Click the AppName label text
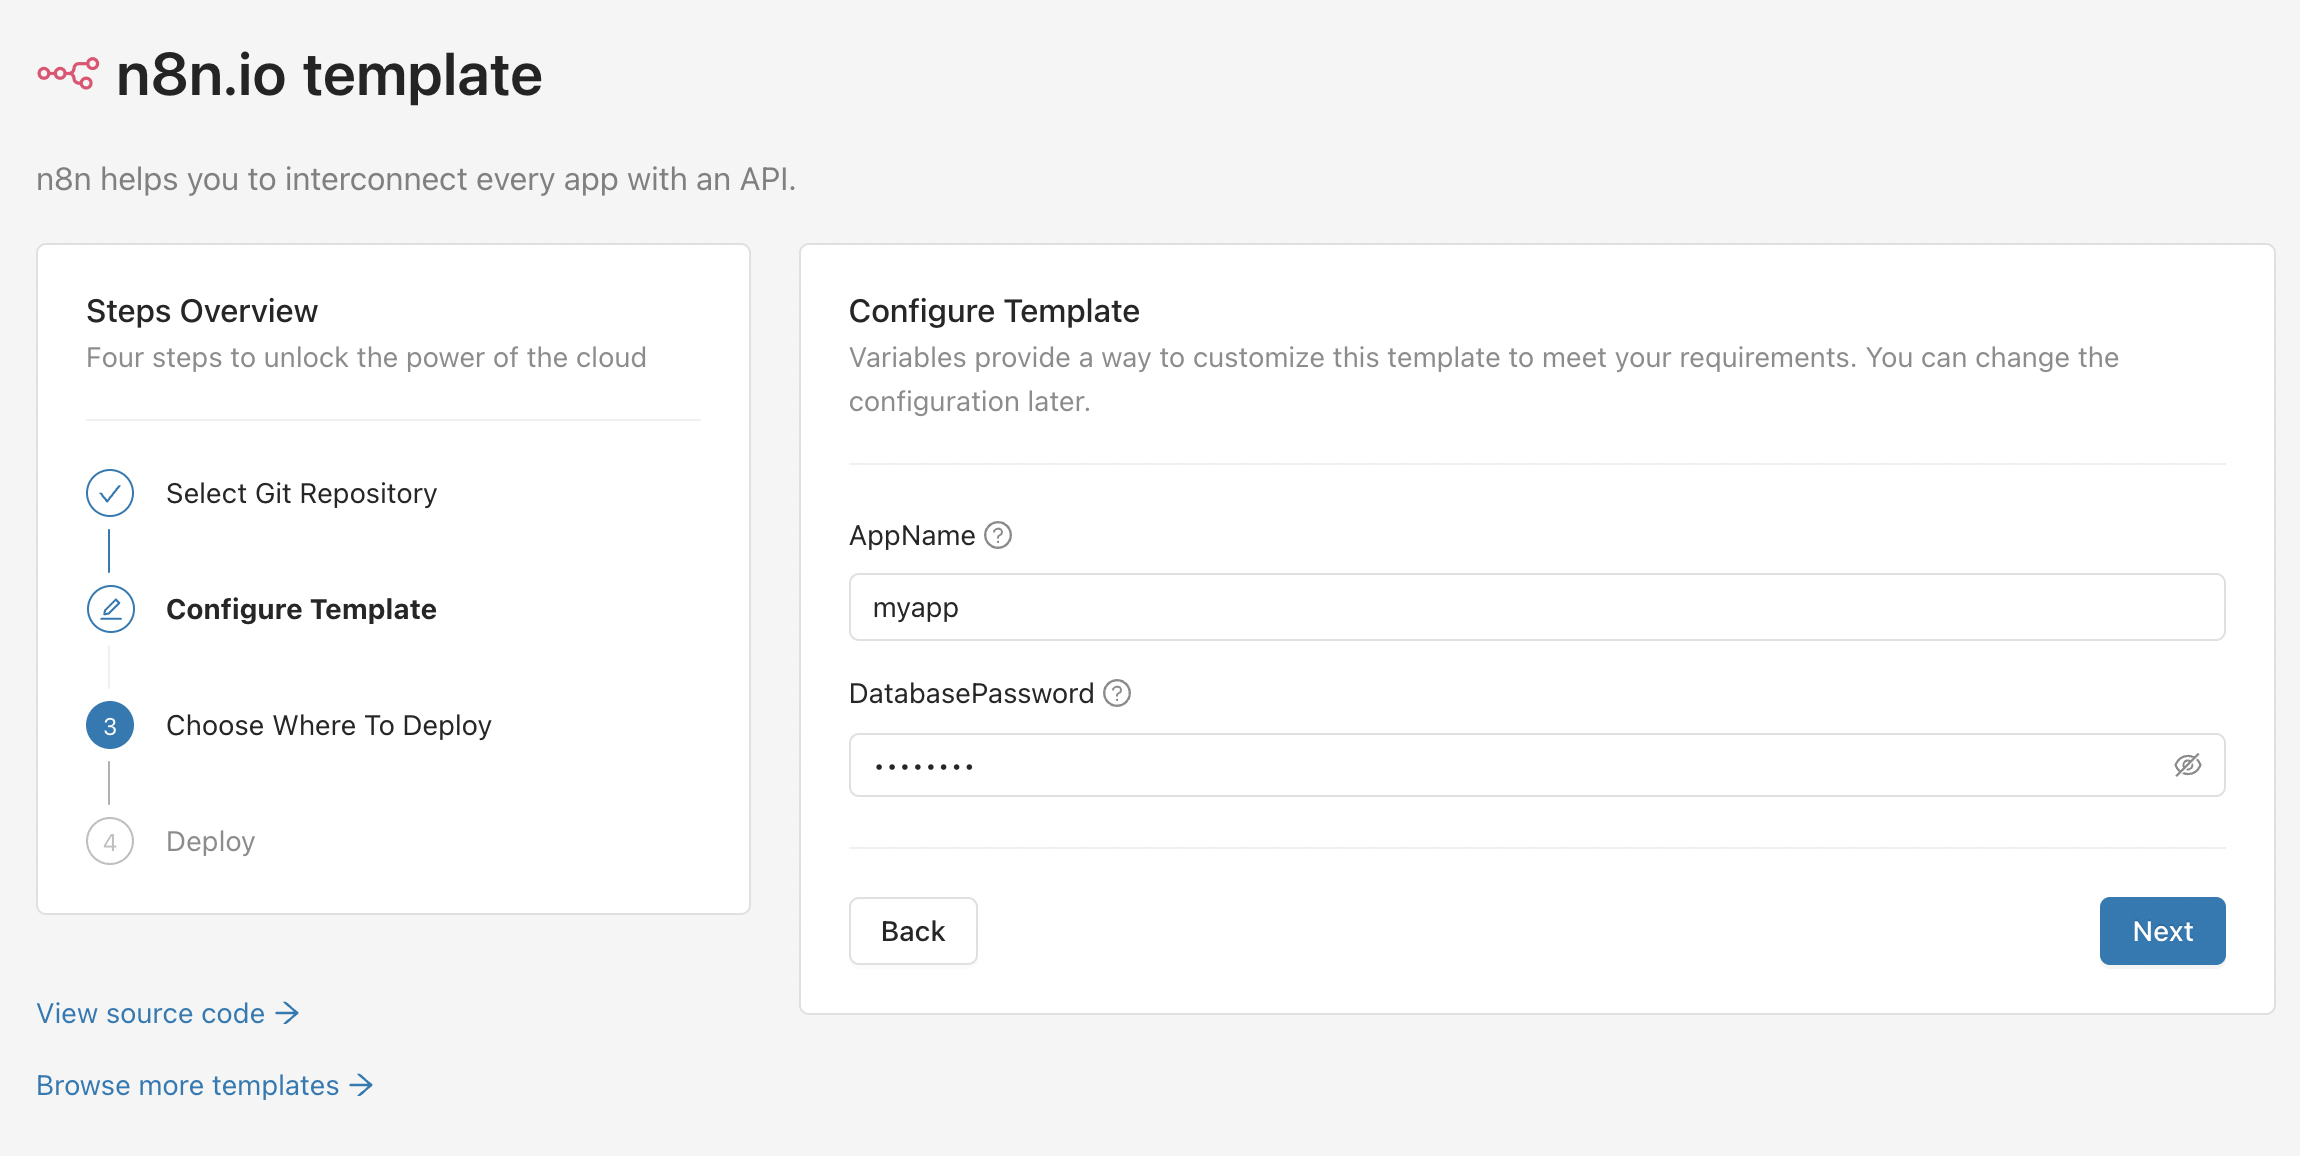 coord(912,536)
